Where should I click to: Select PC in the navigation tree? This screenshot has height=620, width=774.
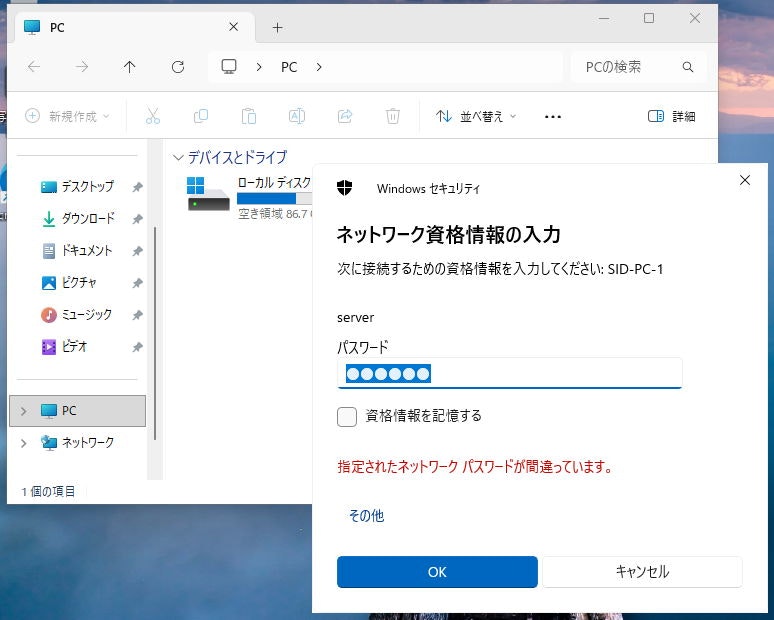coord(77,411)
